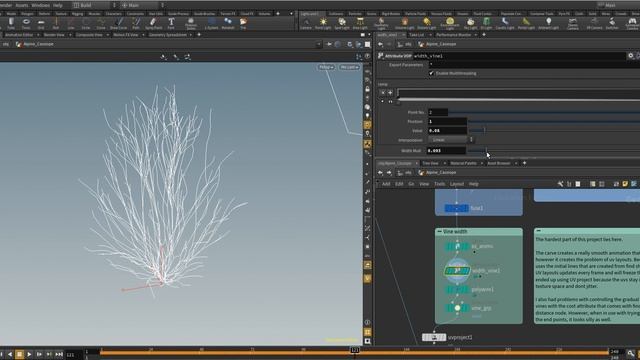Screen dimensions: 640x360
Task: Collapse the green sticky note
Action: [x=538, y=231]
